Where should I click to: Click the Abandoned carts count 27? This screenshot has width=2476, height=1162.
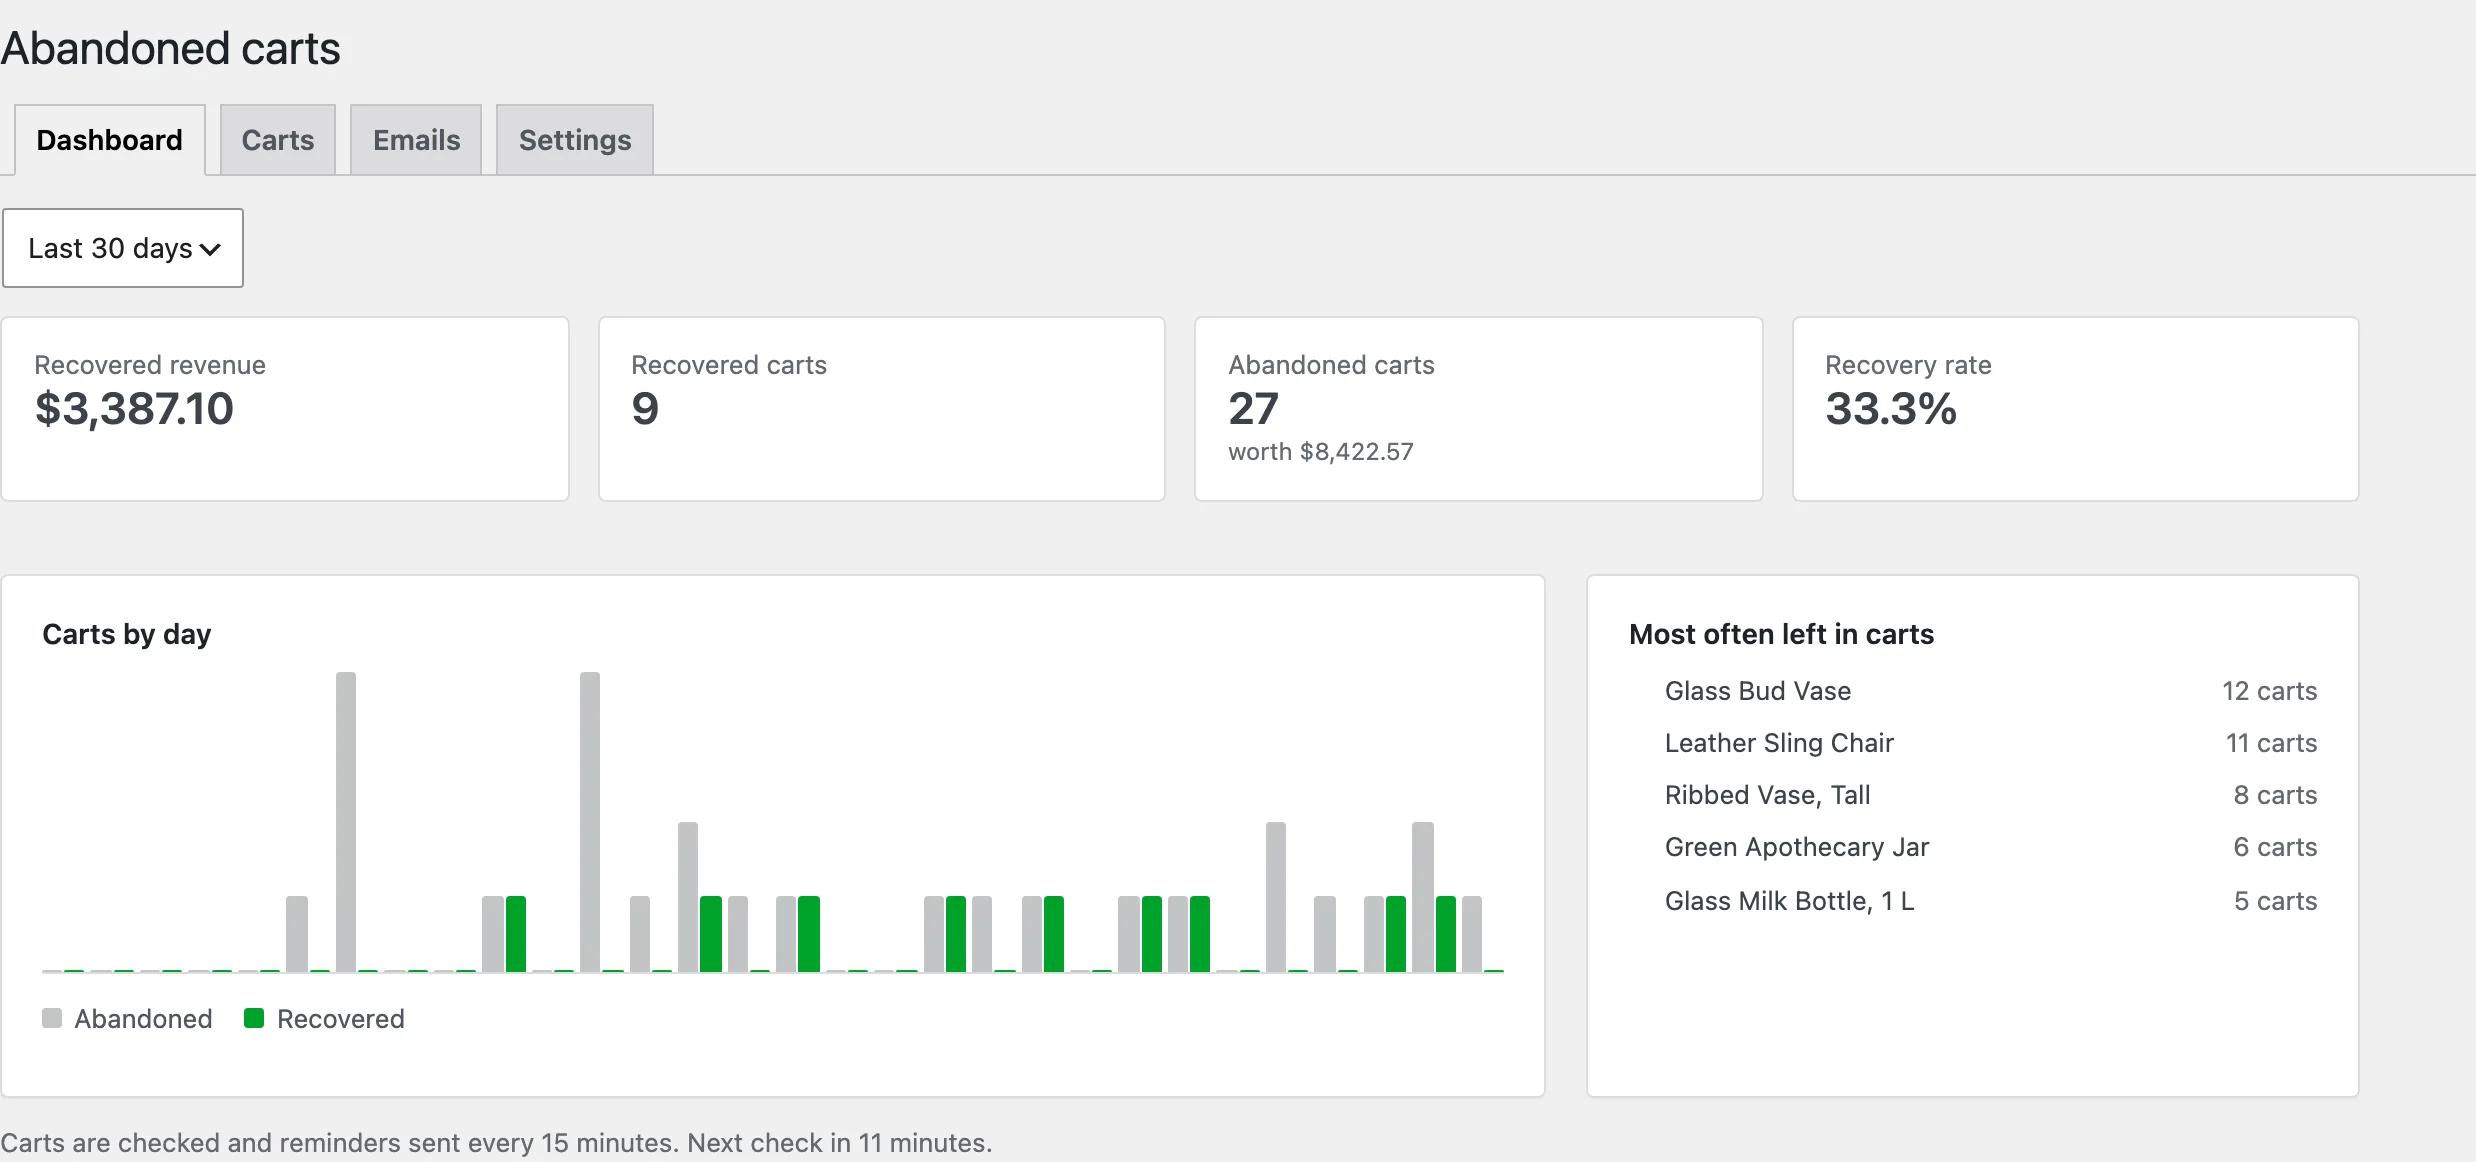(x=1253, y=409)
